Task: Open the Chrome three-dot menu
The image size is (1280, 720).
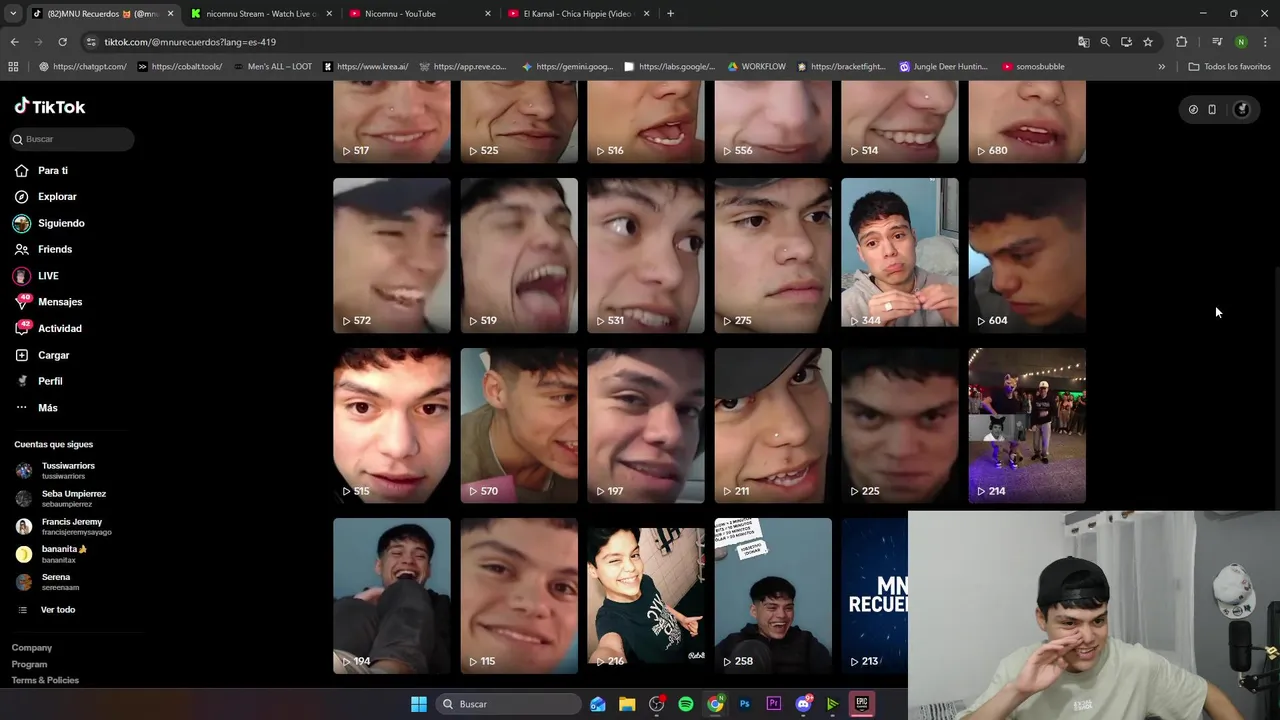Action: click(1266, 42)
